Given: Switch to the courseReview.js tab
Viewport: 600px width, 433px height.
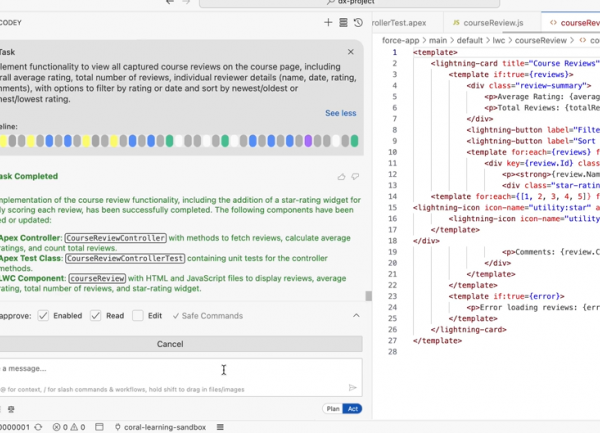Looking at the screenshot, I should click(489, 22).
